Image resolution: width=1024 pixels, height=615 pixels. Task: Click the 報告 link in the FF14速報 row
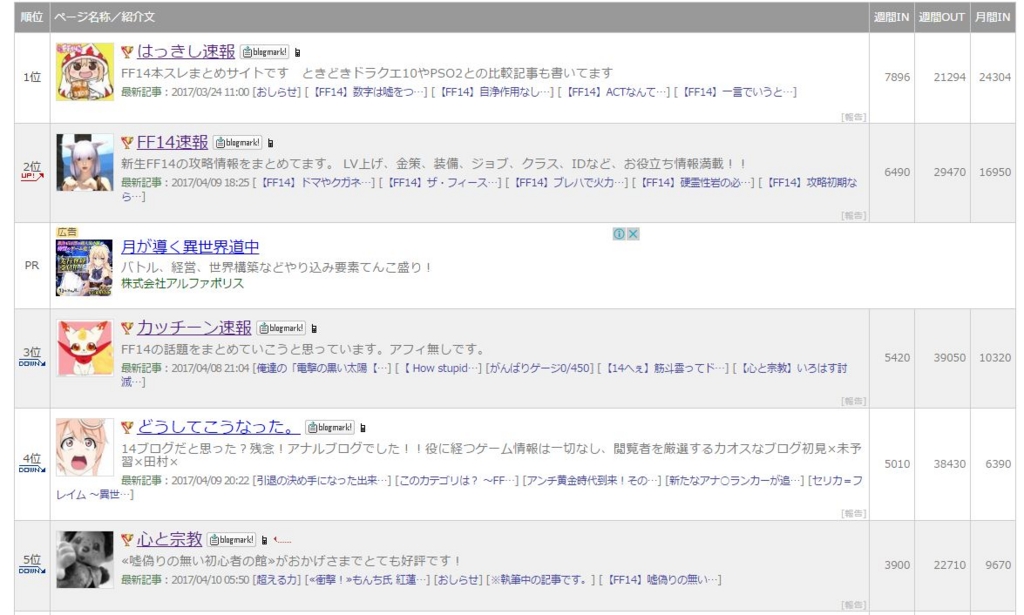click(854, 215)
